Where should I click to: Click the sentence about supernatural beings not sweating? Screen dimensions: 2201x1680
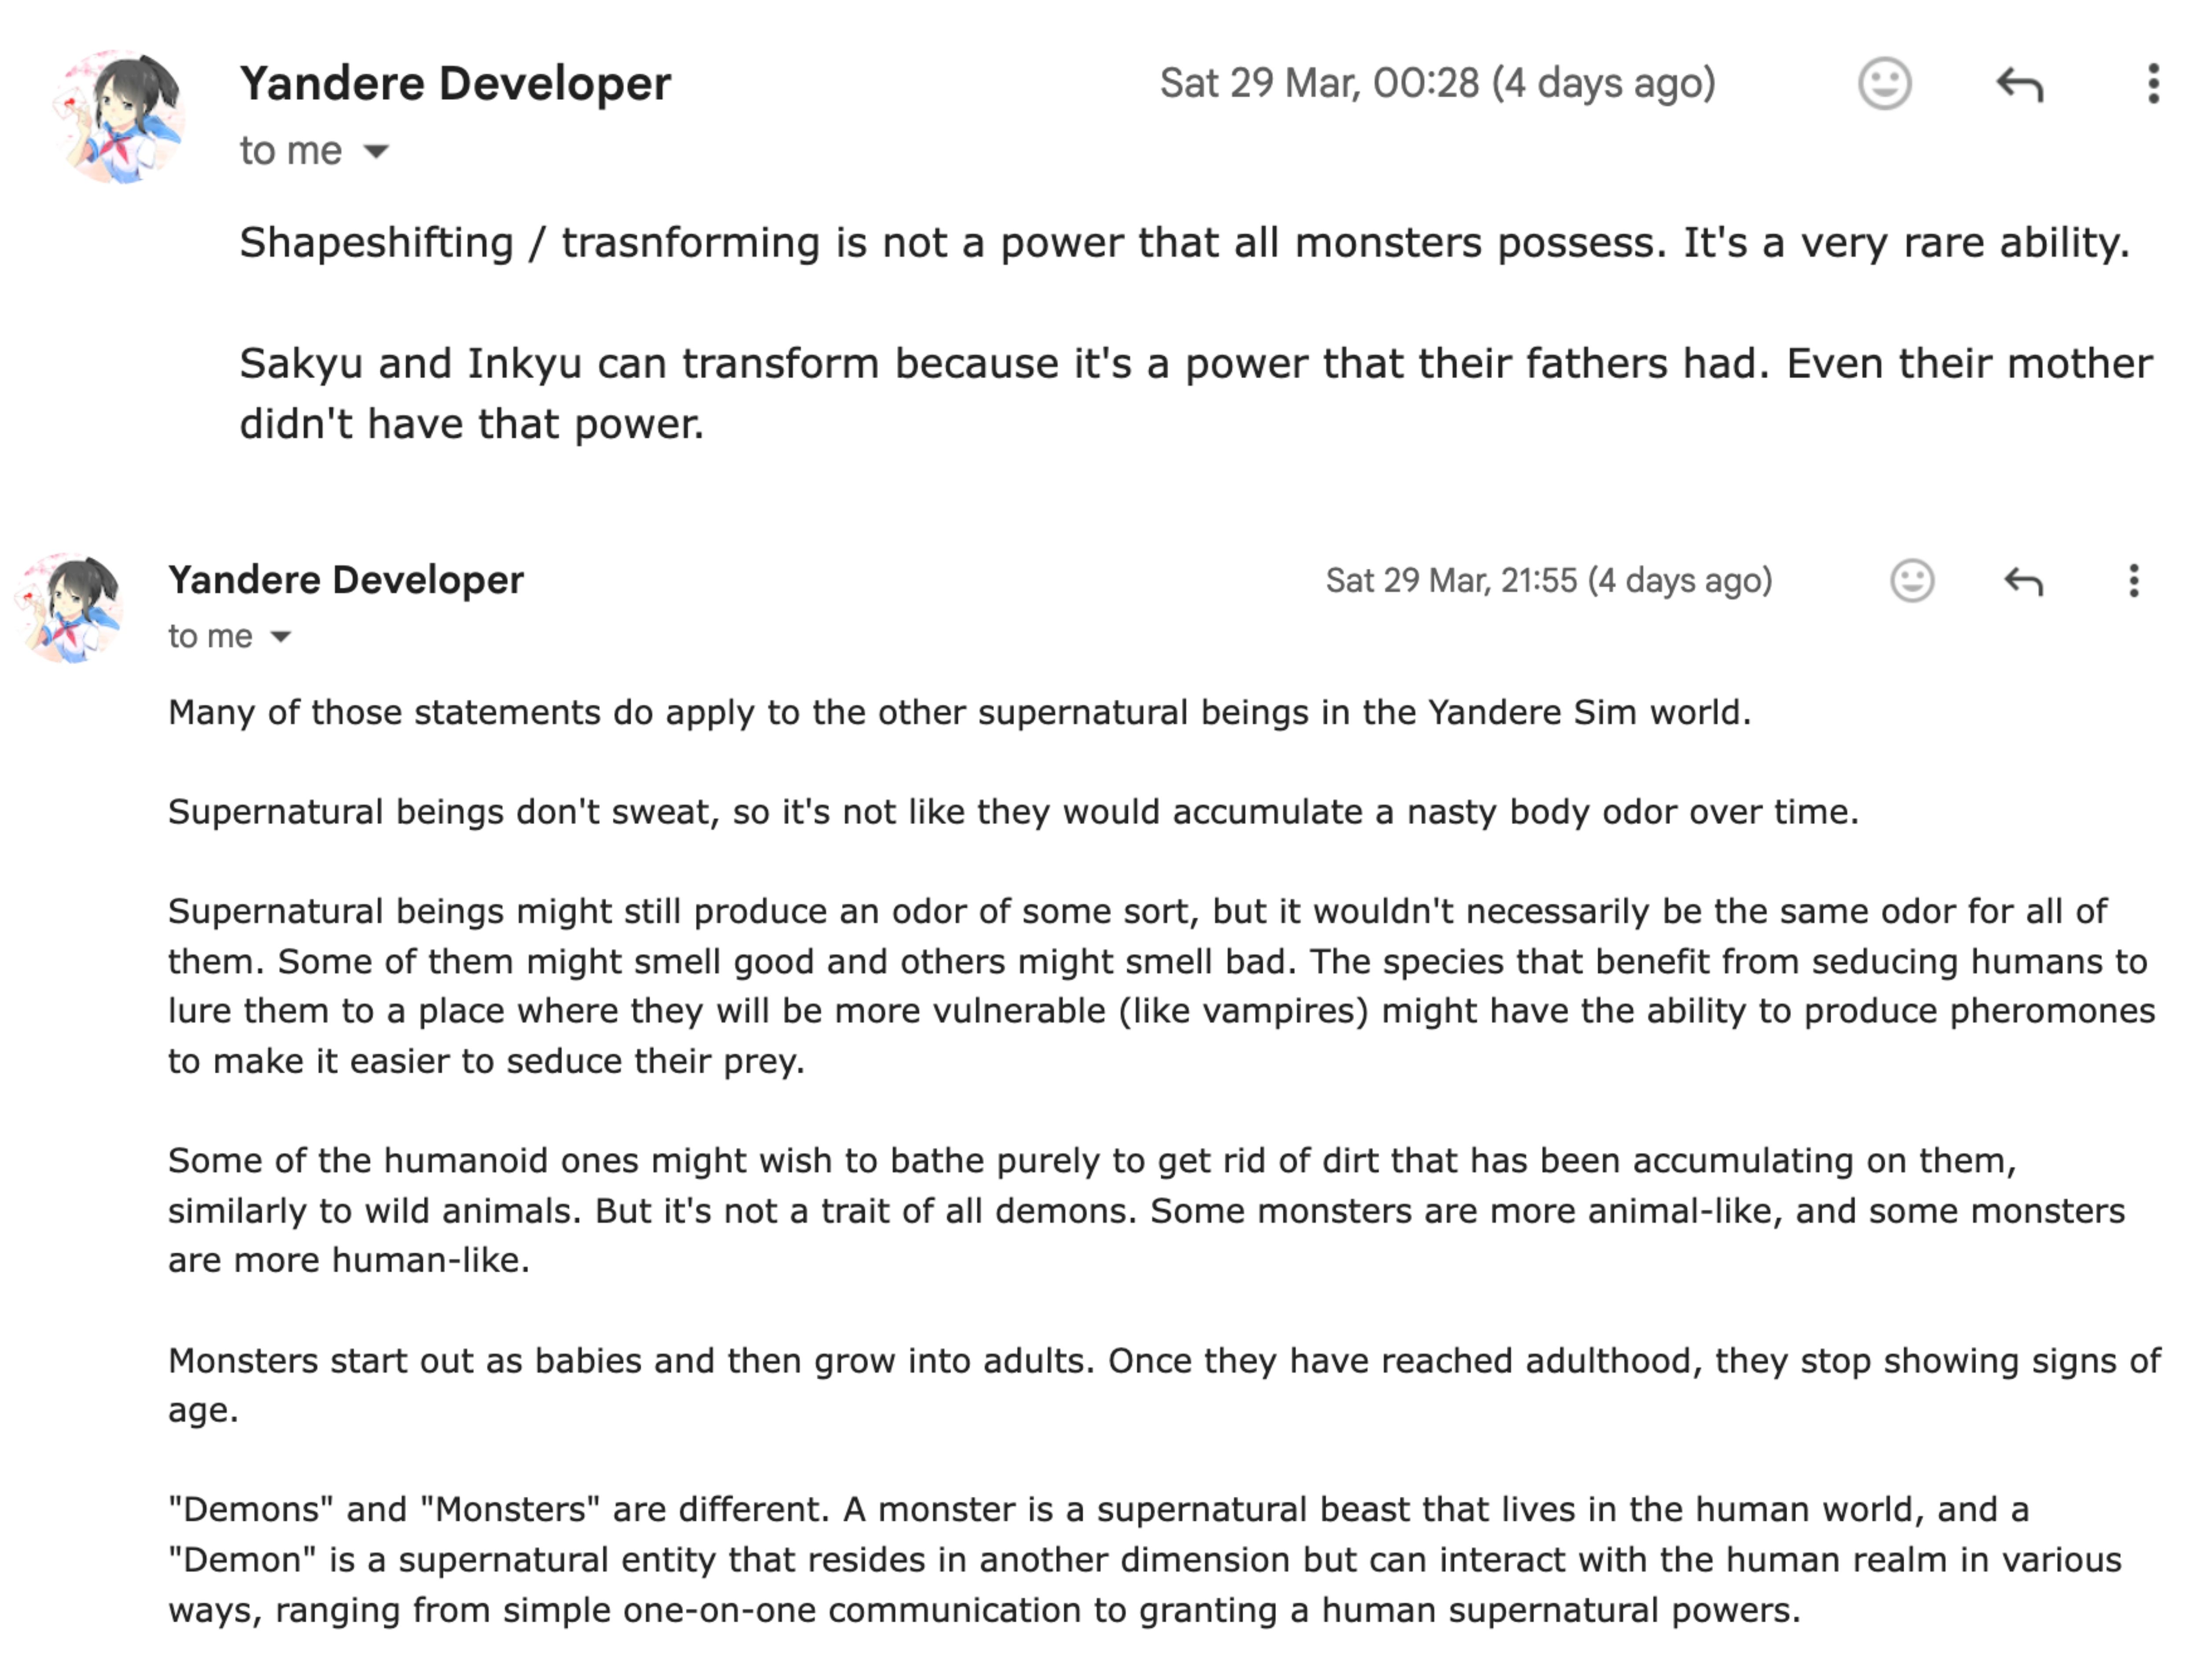(x=1013, y=812)
